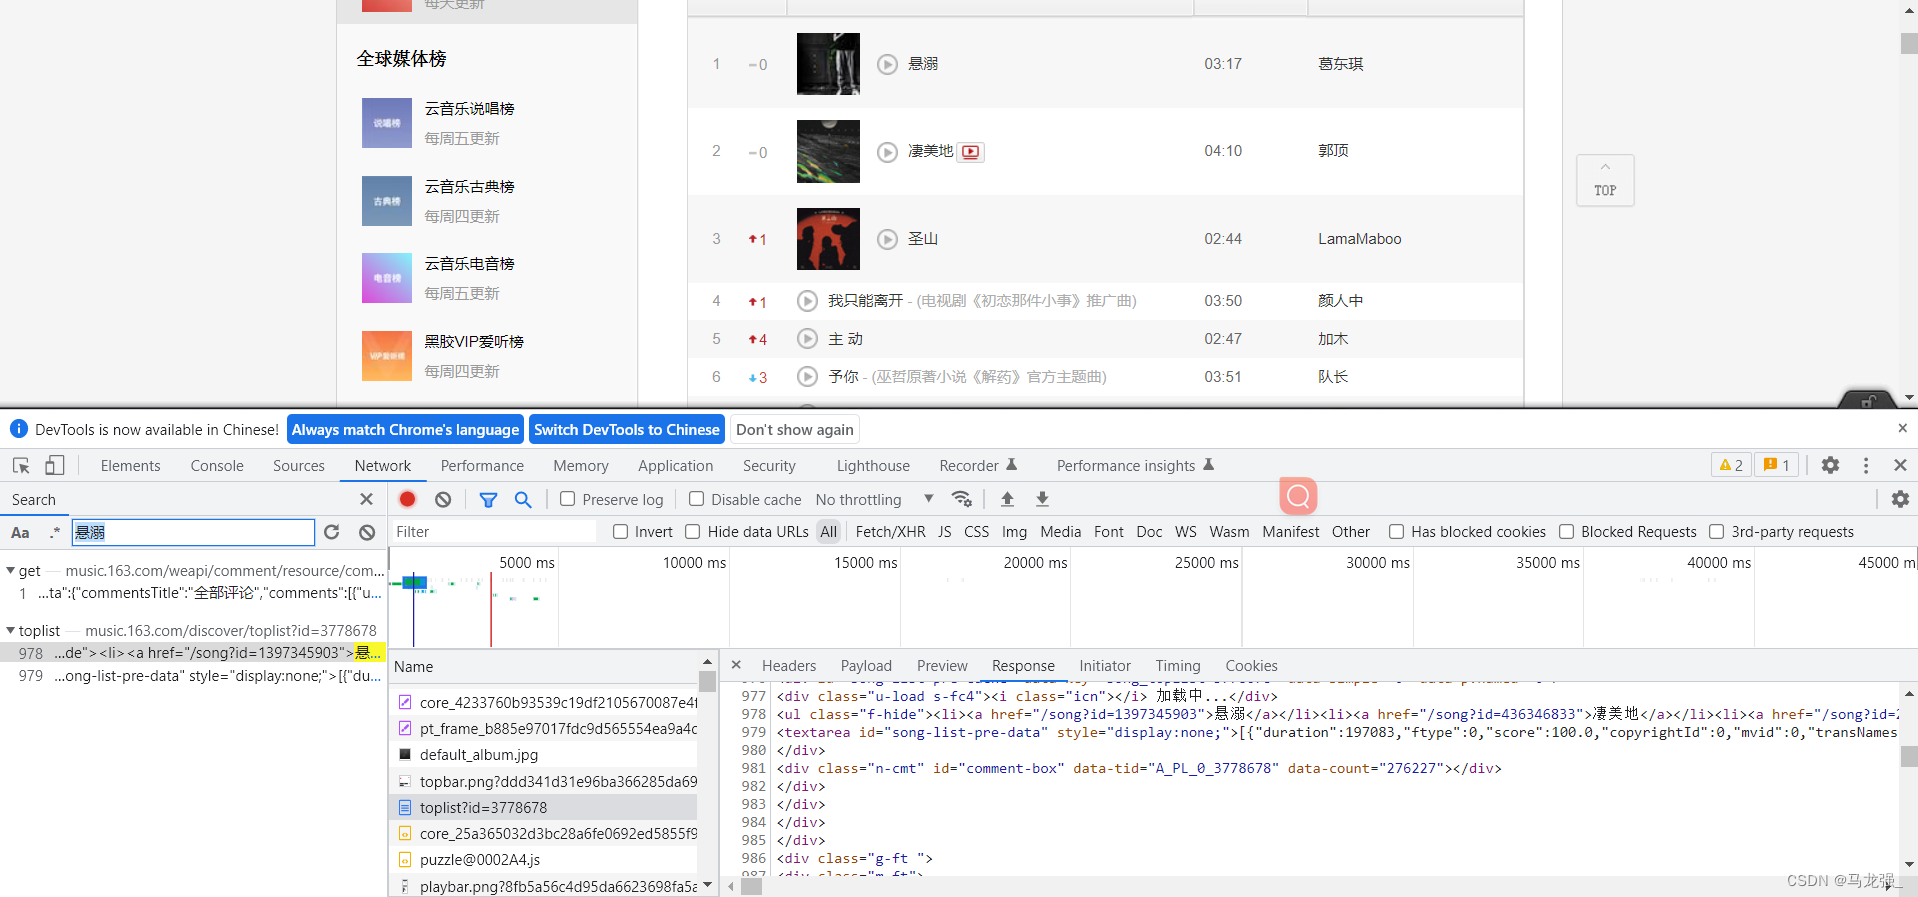Open the Timing tab of the request

pyautogui.click(x=1178, y=666)
